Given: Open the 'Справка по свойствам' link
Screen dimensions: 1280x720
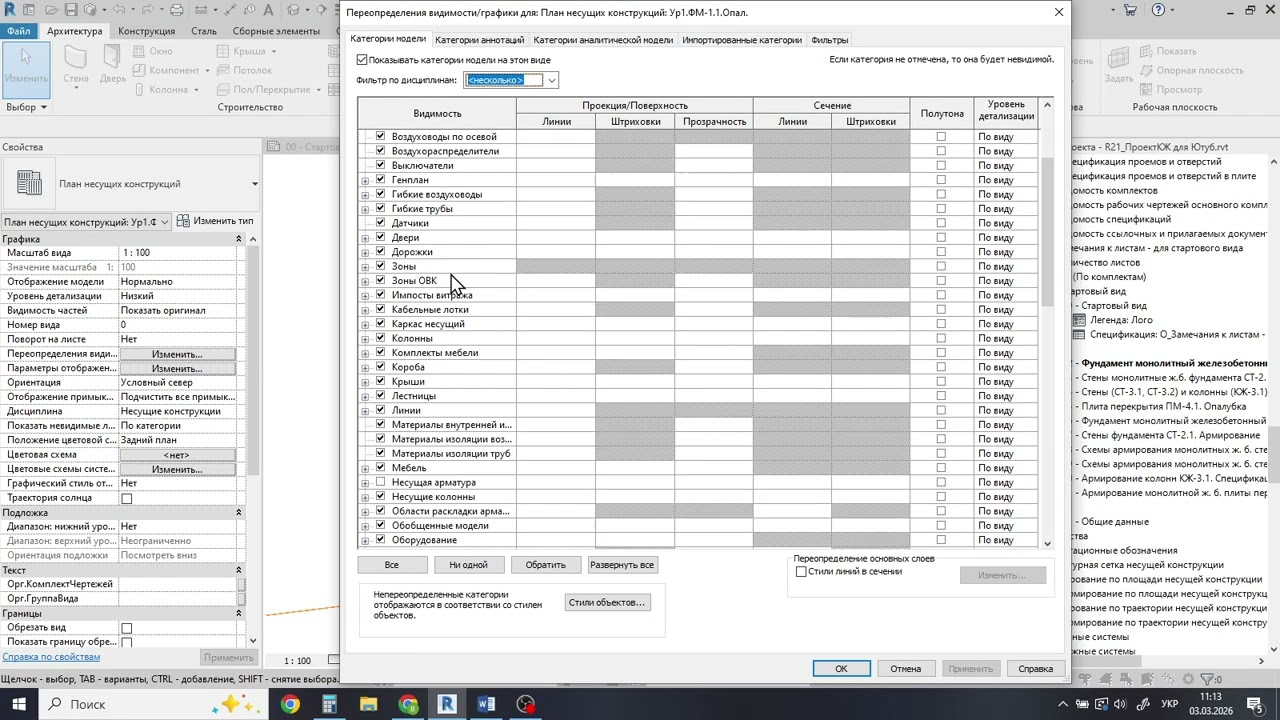Looking at the screenshot, I should (51, 657).
